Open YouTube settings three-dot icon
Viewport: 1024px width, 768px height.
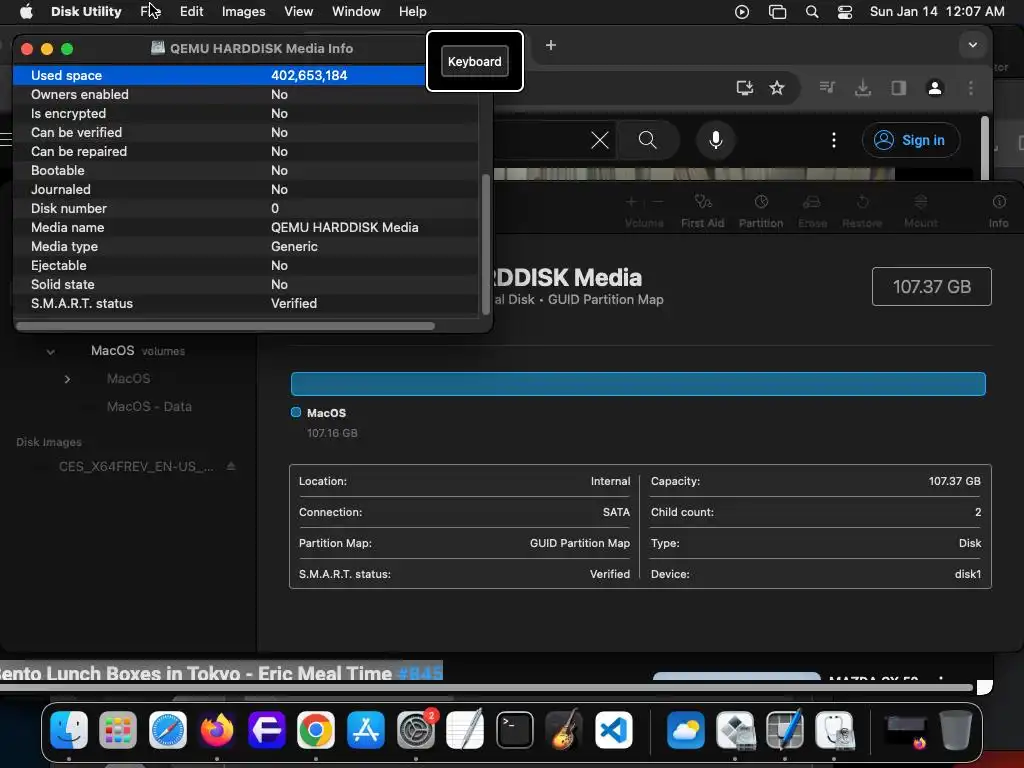pyautogui.click(x=833, y=140)
